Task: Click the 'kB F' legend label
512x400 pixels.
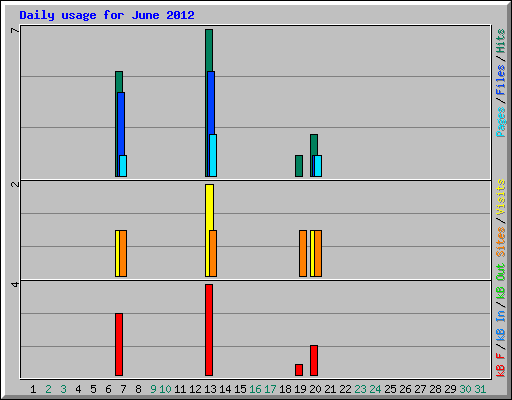Action: (x=501, y=365)
